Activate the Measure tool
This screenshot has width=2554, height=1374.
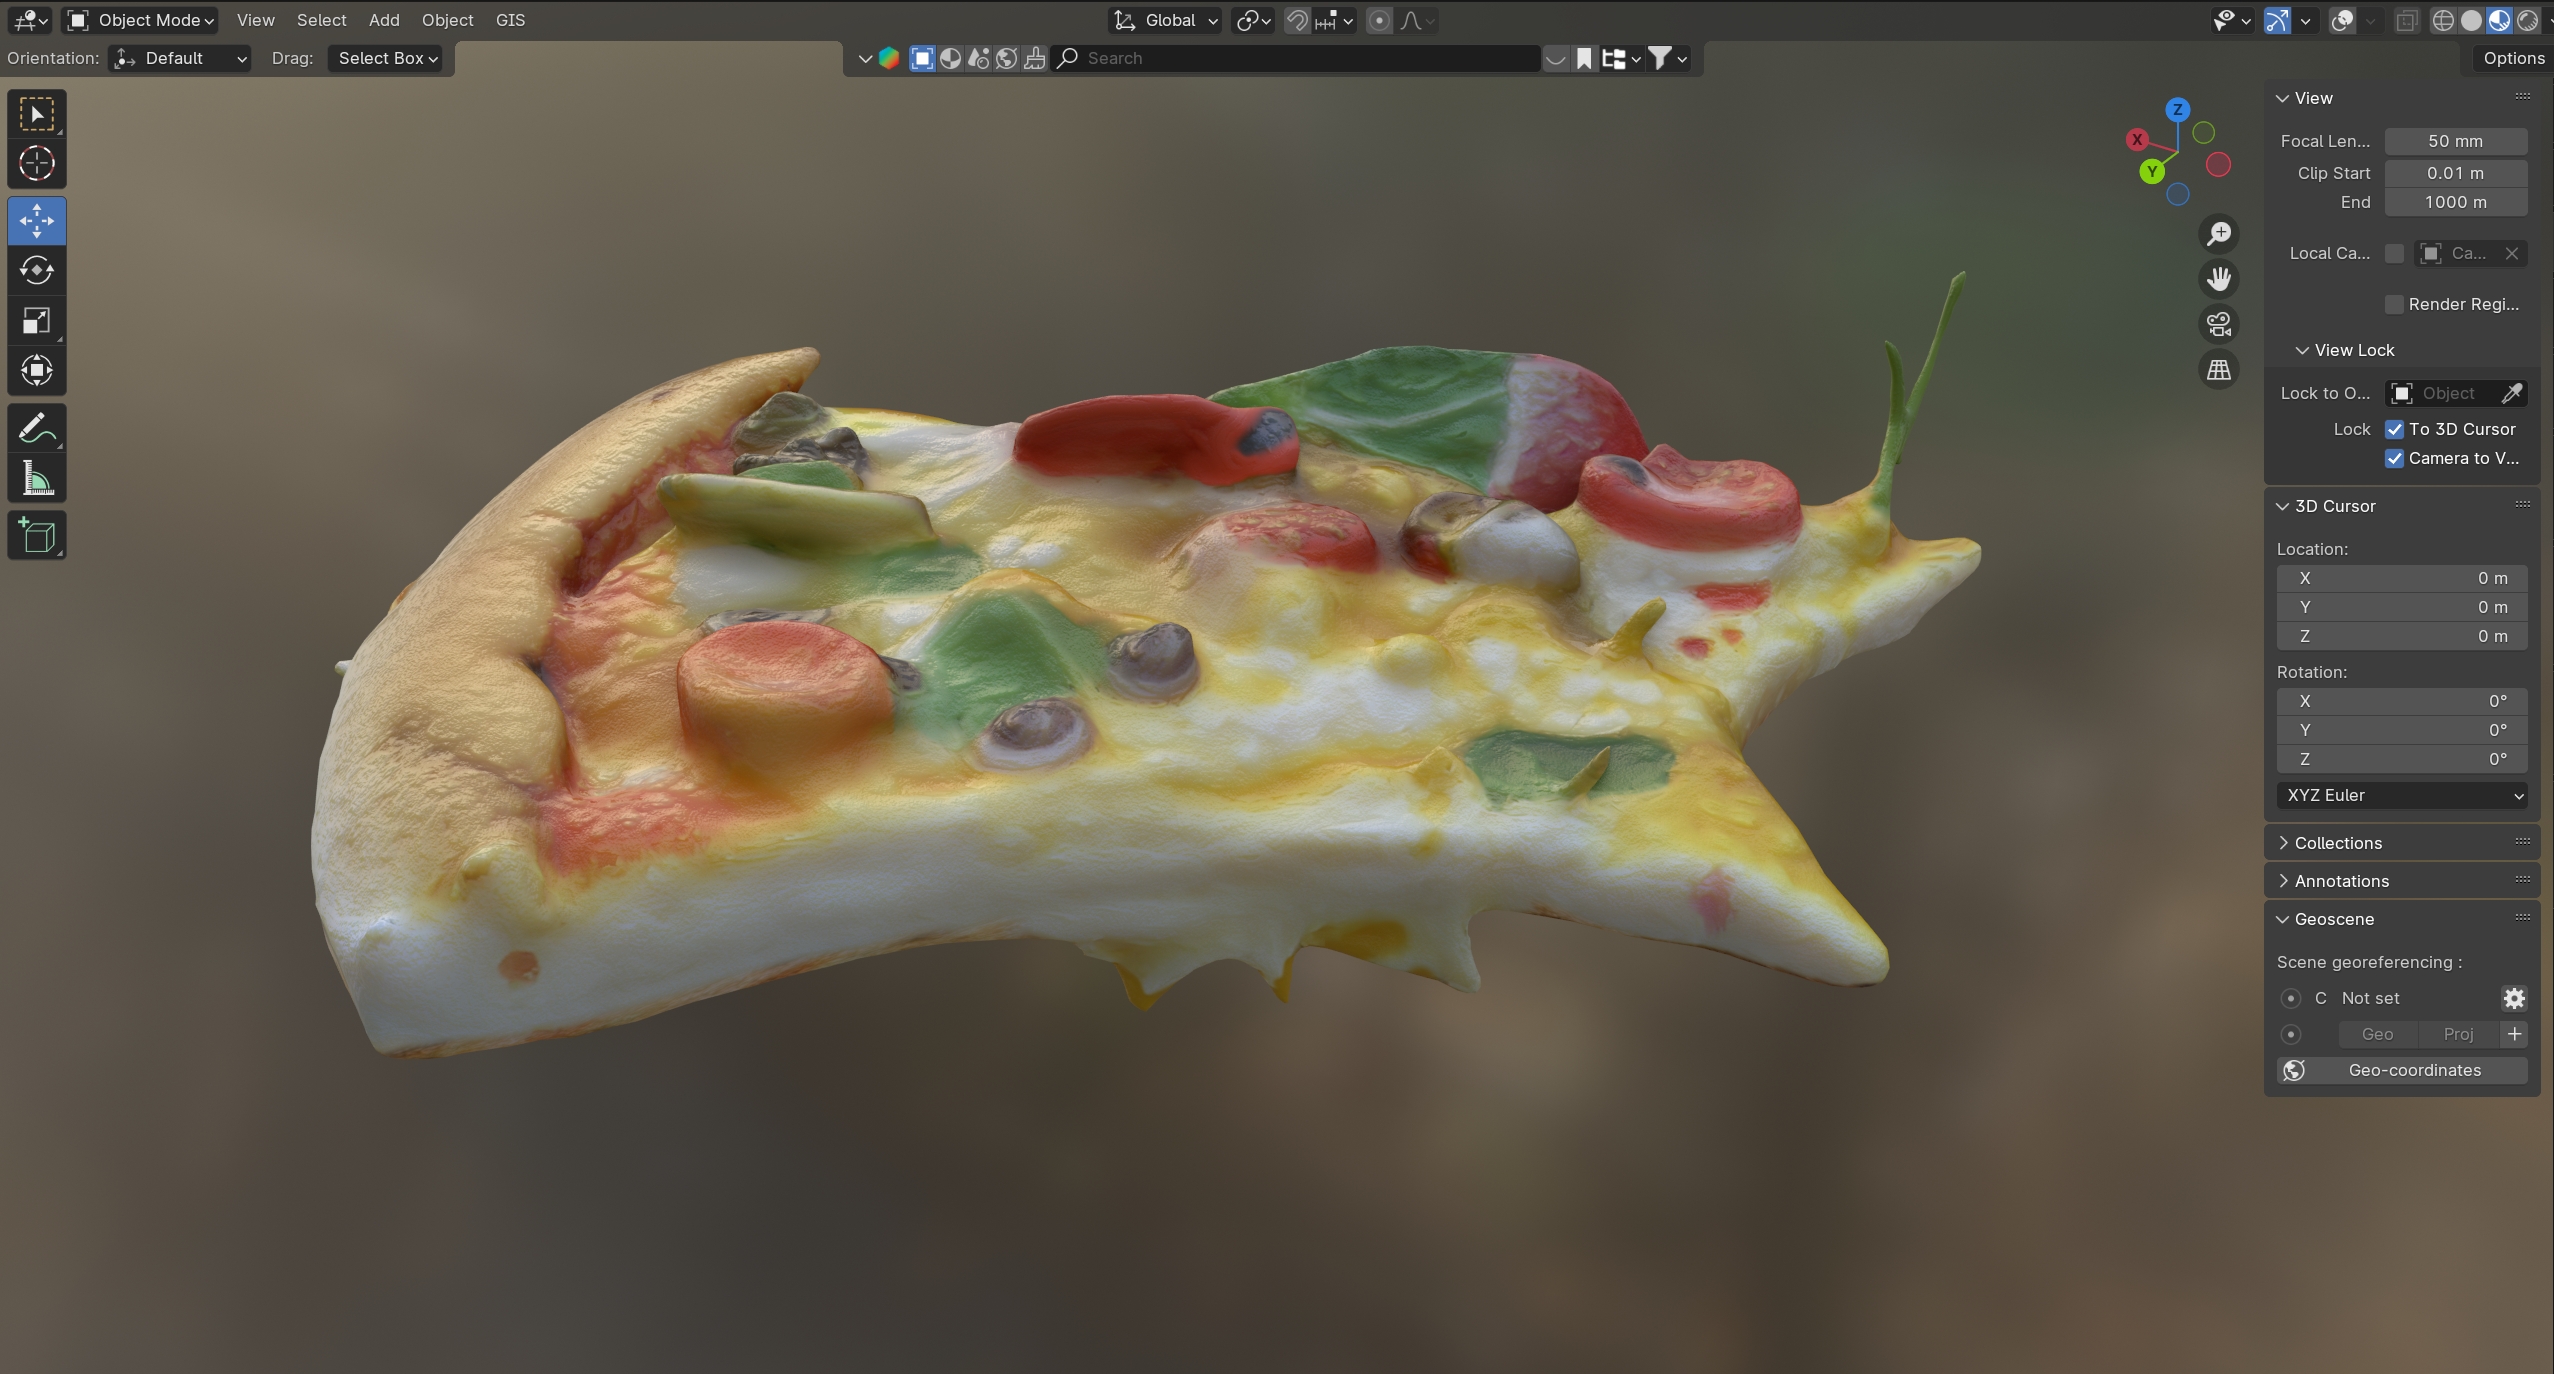click(37, 480)
